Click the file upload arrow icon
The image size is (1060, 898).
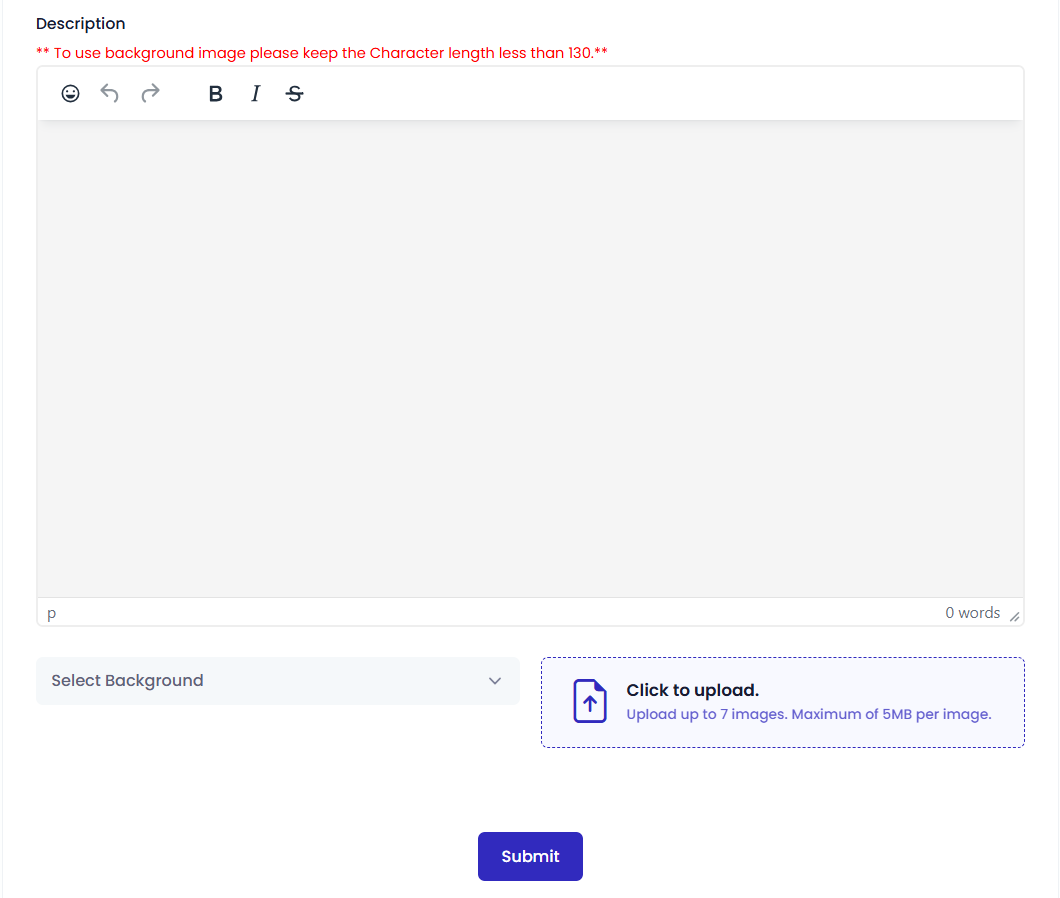[x=590, y=701]
